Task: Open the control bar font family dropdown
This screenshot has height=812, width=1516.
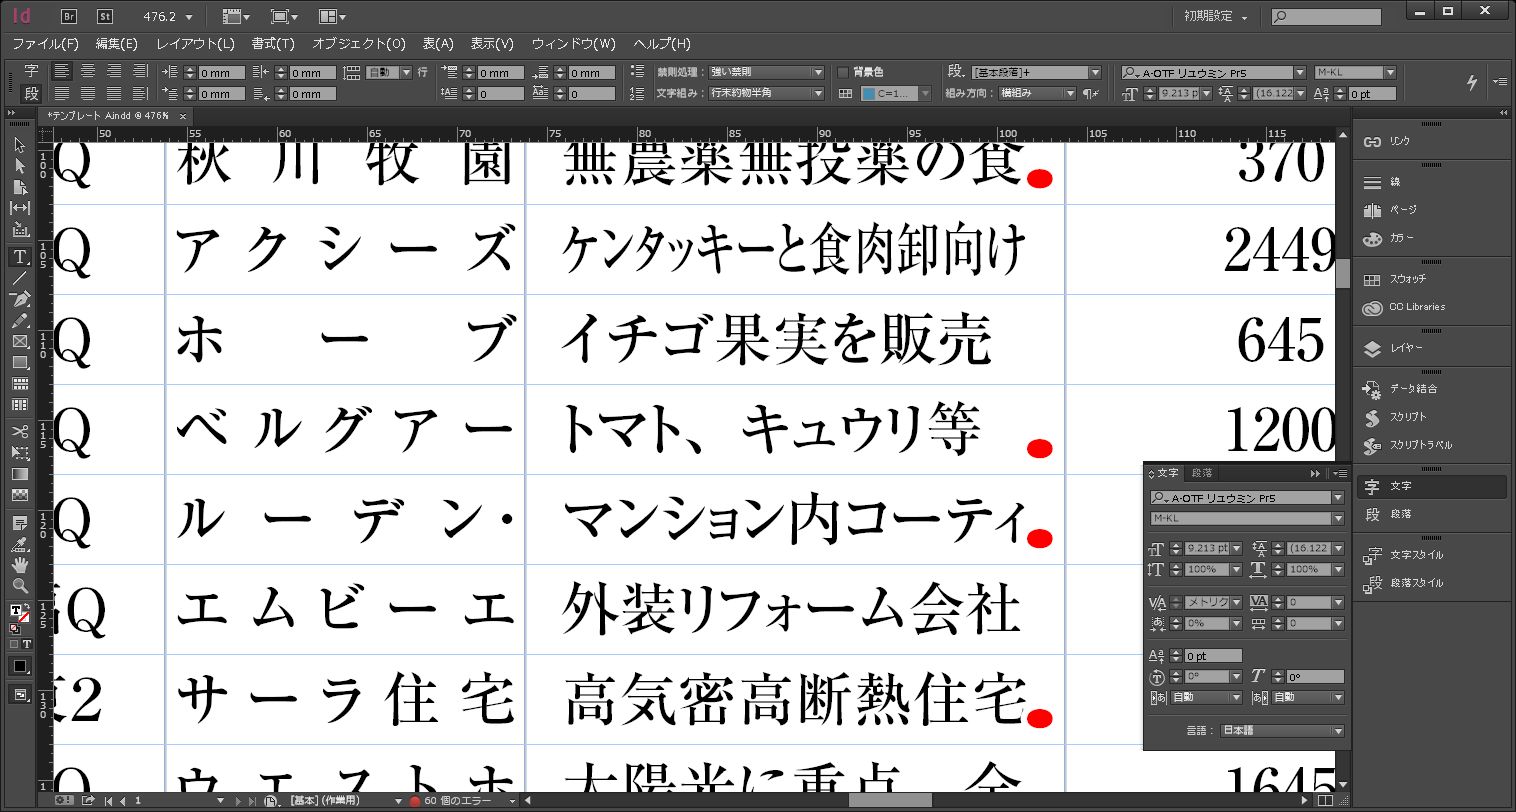Action: 1300,72
